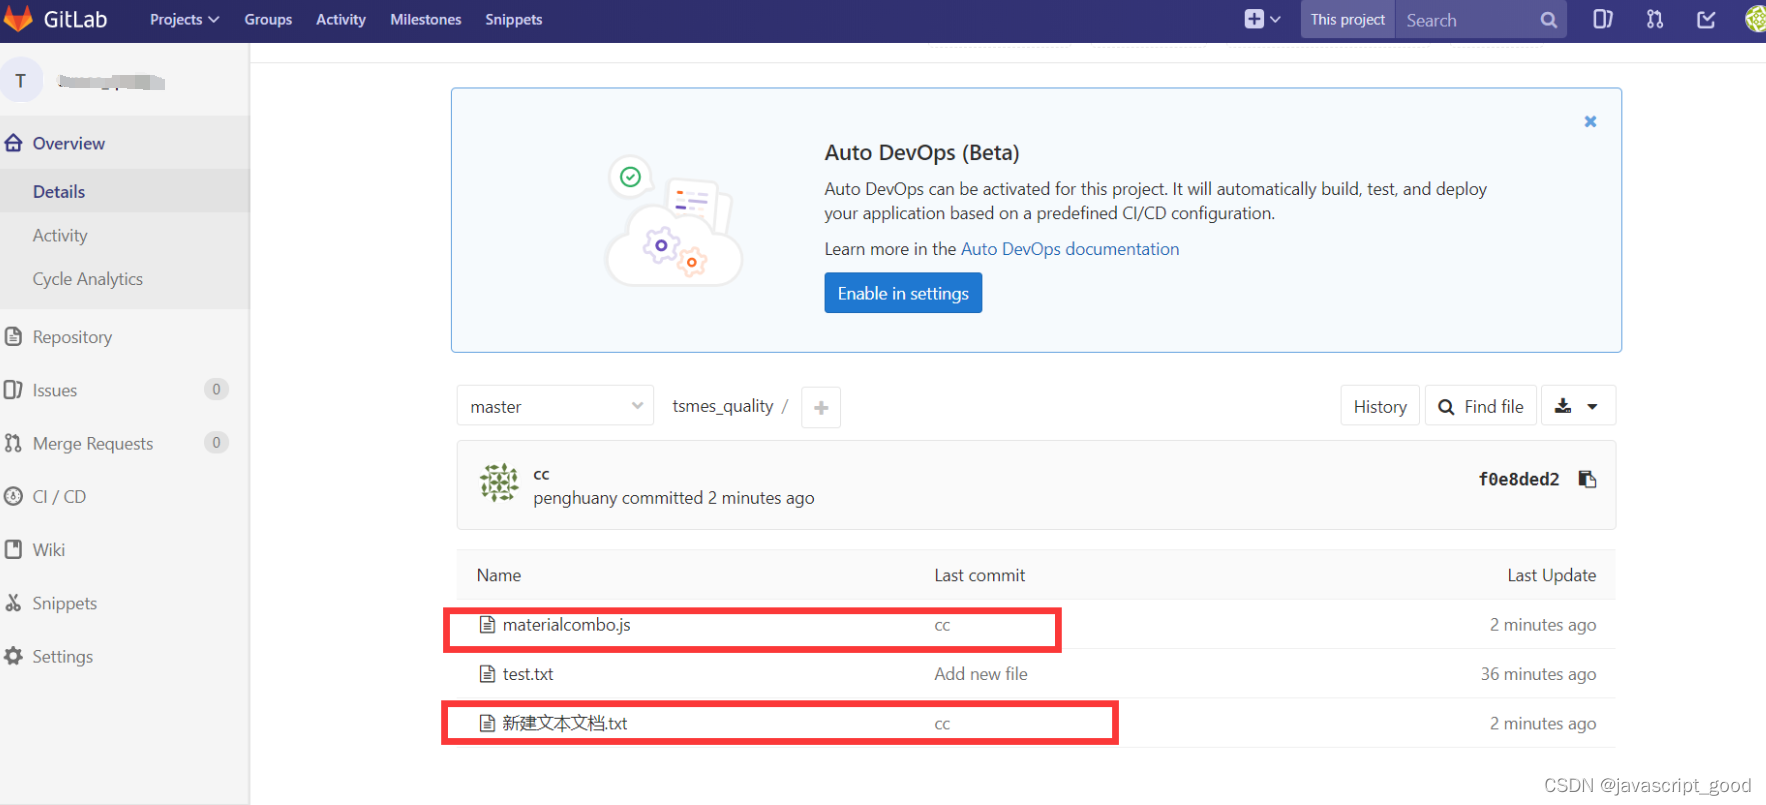Screen dimensions: 1766x805
Task: Open the master branch dropdown
Action: (555, 406)
